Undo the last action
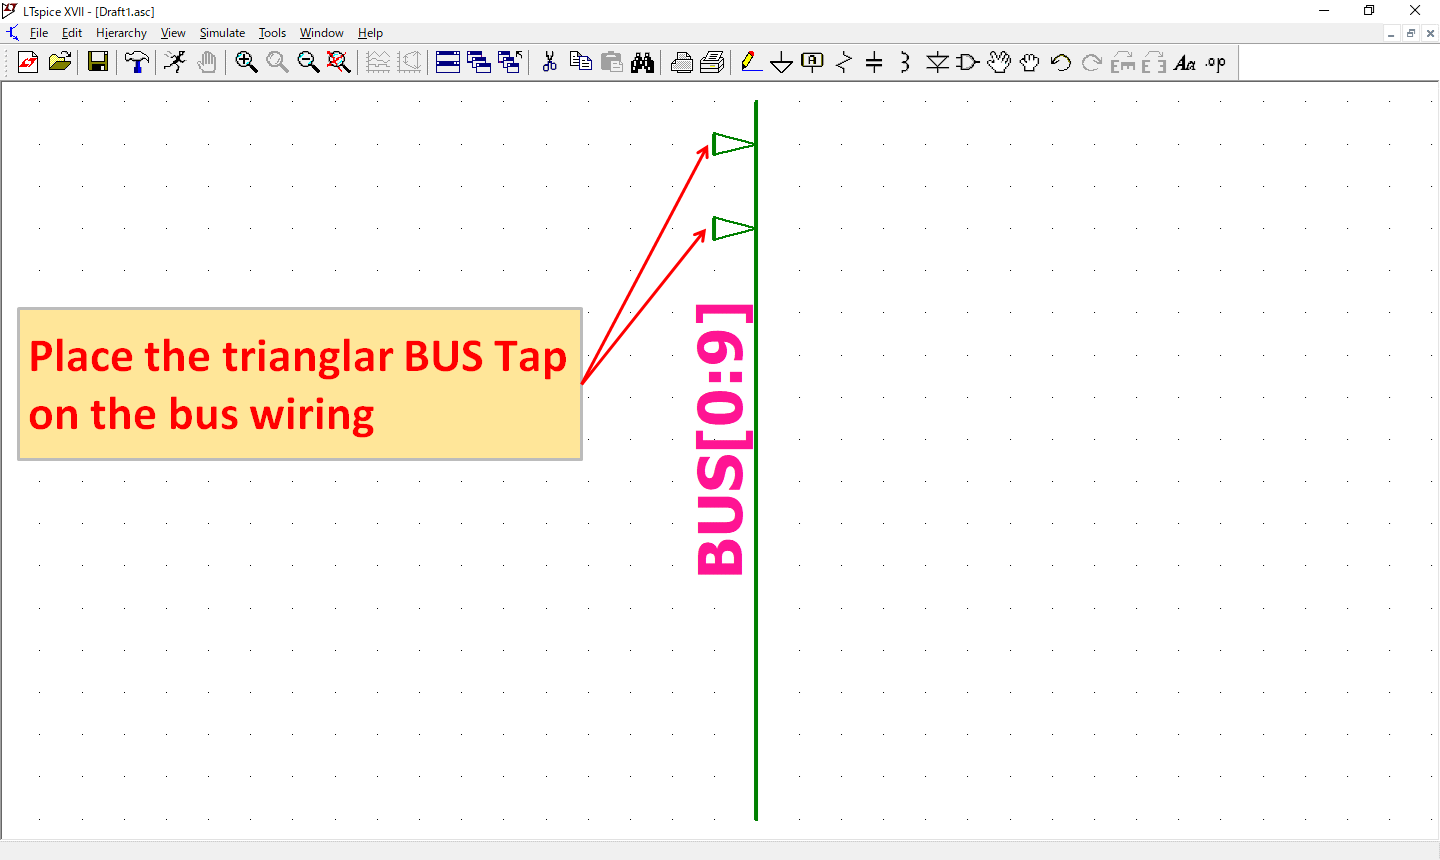The width and height of the screenshot is (1440, 860). (1060, 62)
